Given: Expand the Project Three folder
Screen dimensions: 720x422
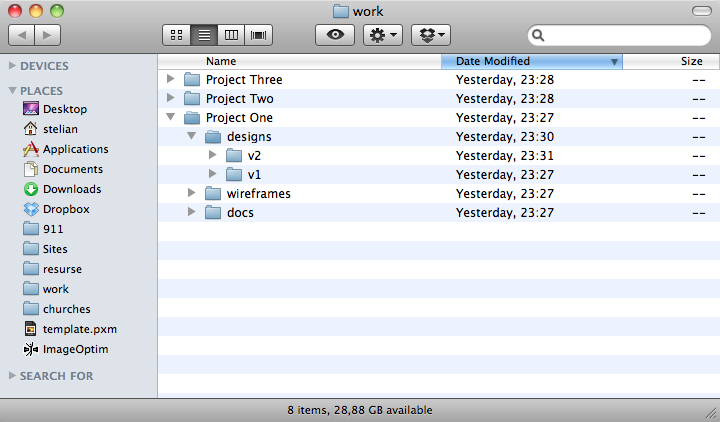Looking at the screenshot, I should (x=170, y=79).
